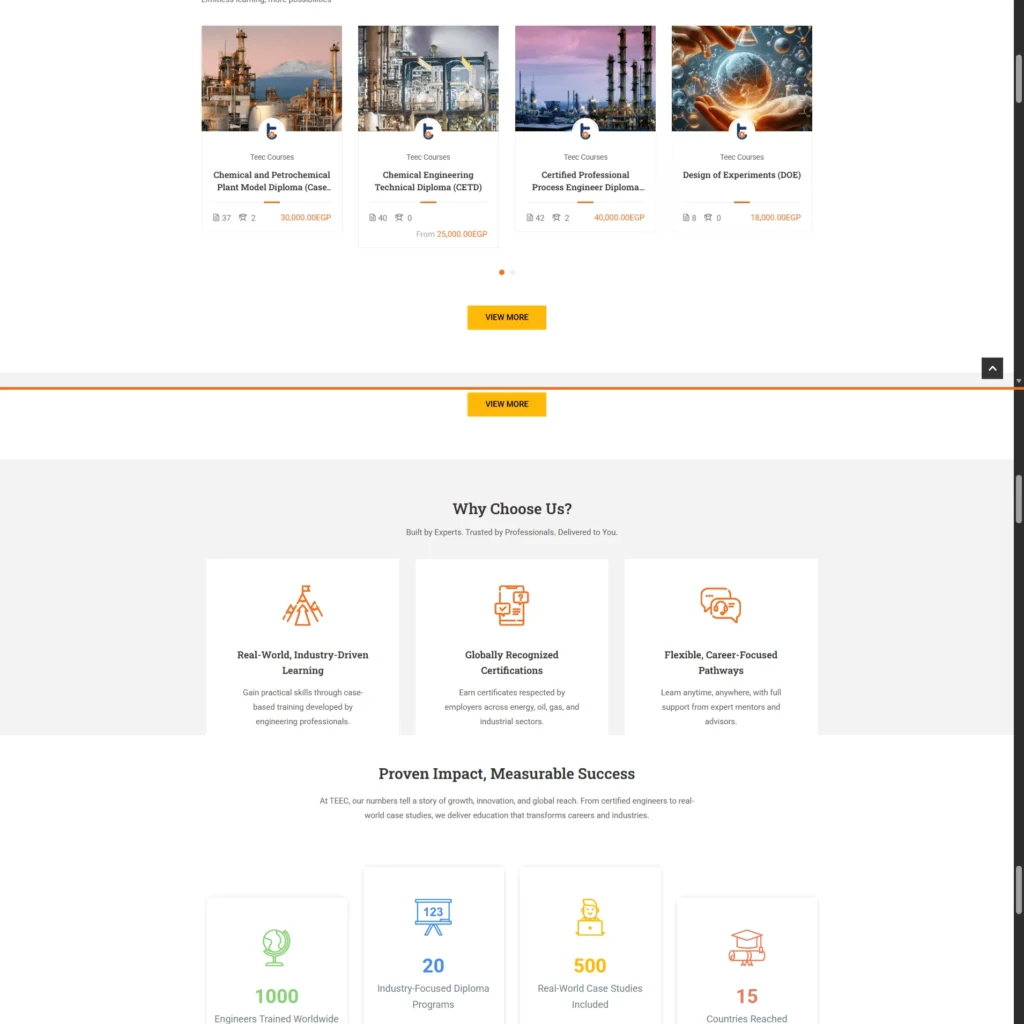The image size is (1024, 1024).
Task: Open Certified Professional Process Engineer Diploma link
Action: click(x=585, y=181)
